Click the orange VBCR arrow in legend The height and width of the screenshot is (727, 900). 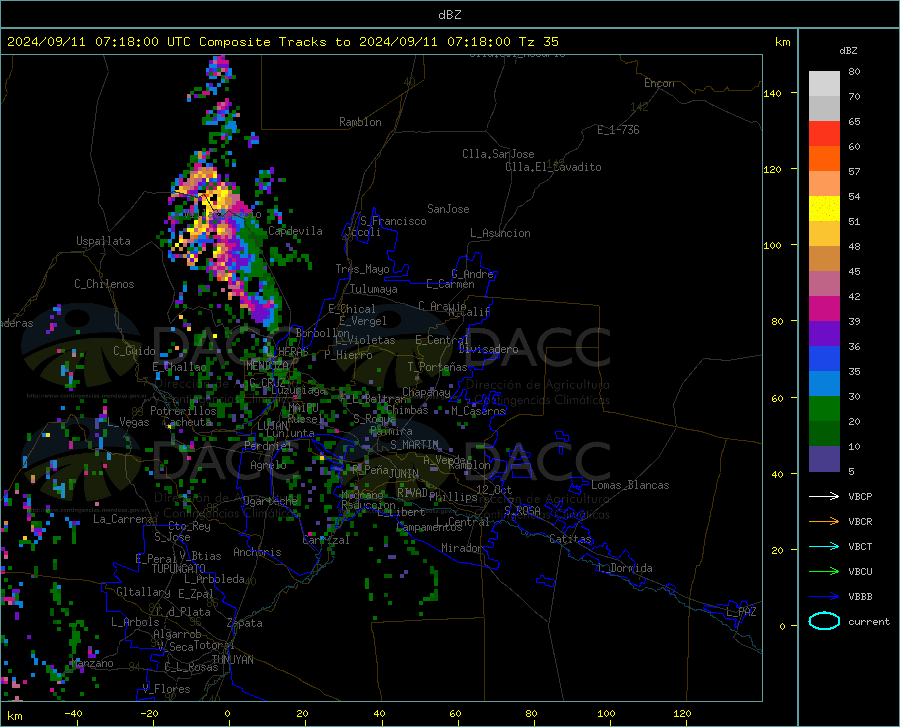click(824, 522)
